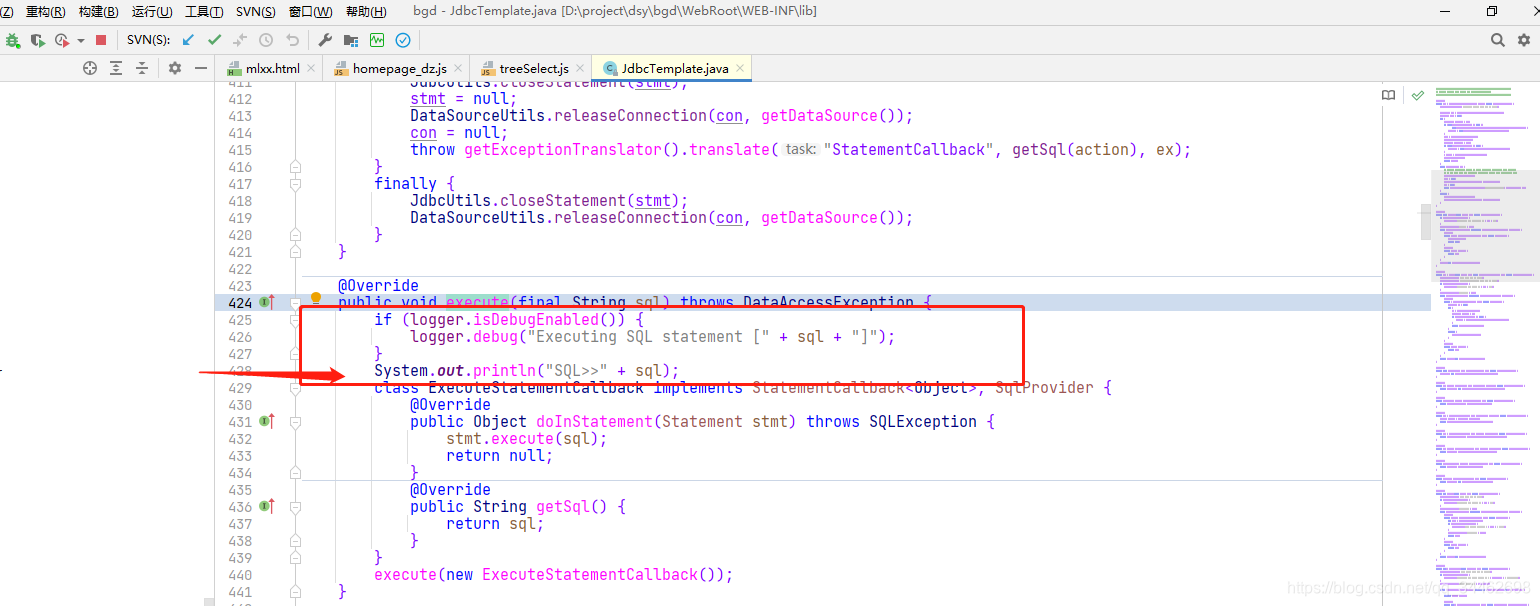Expand all in project panel
Viewport: 1540px width, 606px height.
(116, 68)
